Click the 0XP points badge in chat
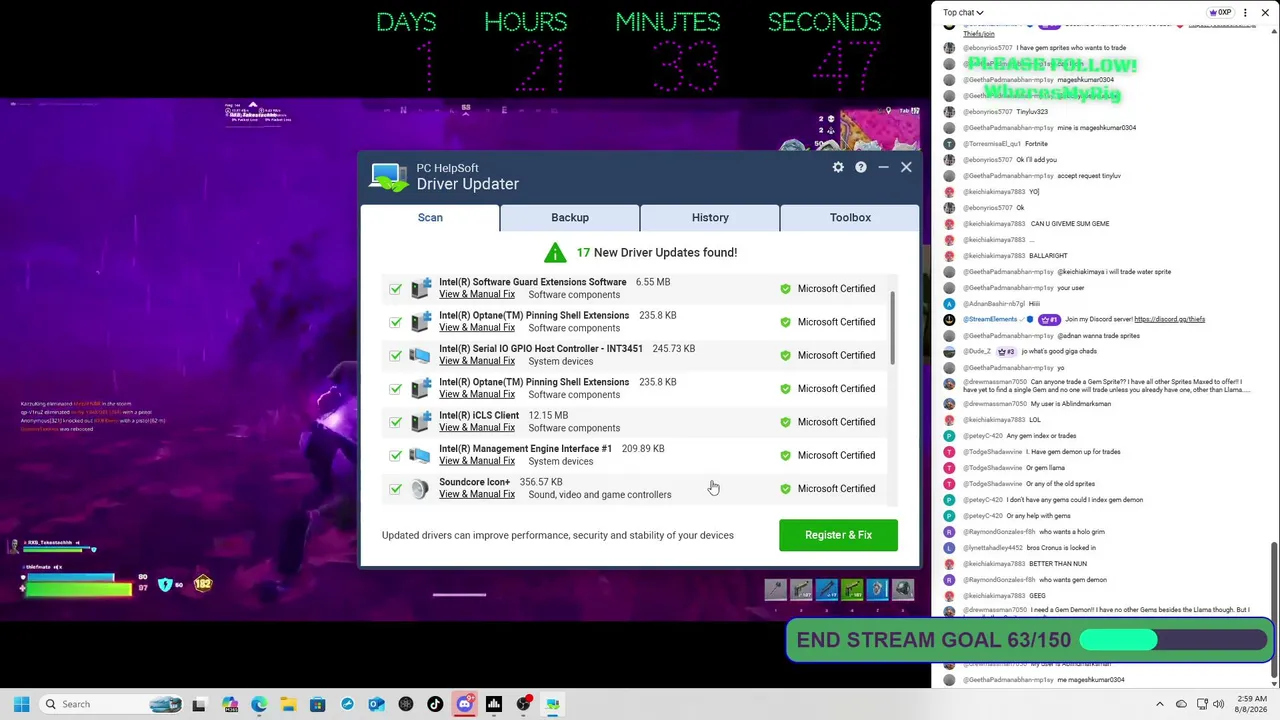The image size is (1280, 720). click(x=1220, y=13)
